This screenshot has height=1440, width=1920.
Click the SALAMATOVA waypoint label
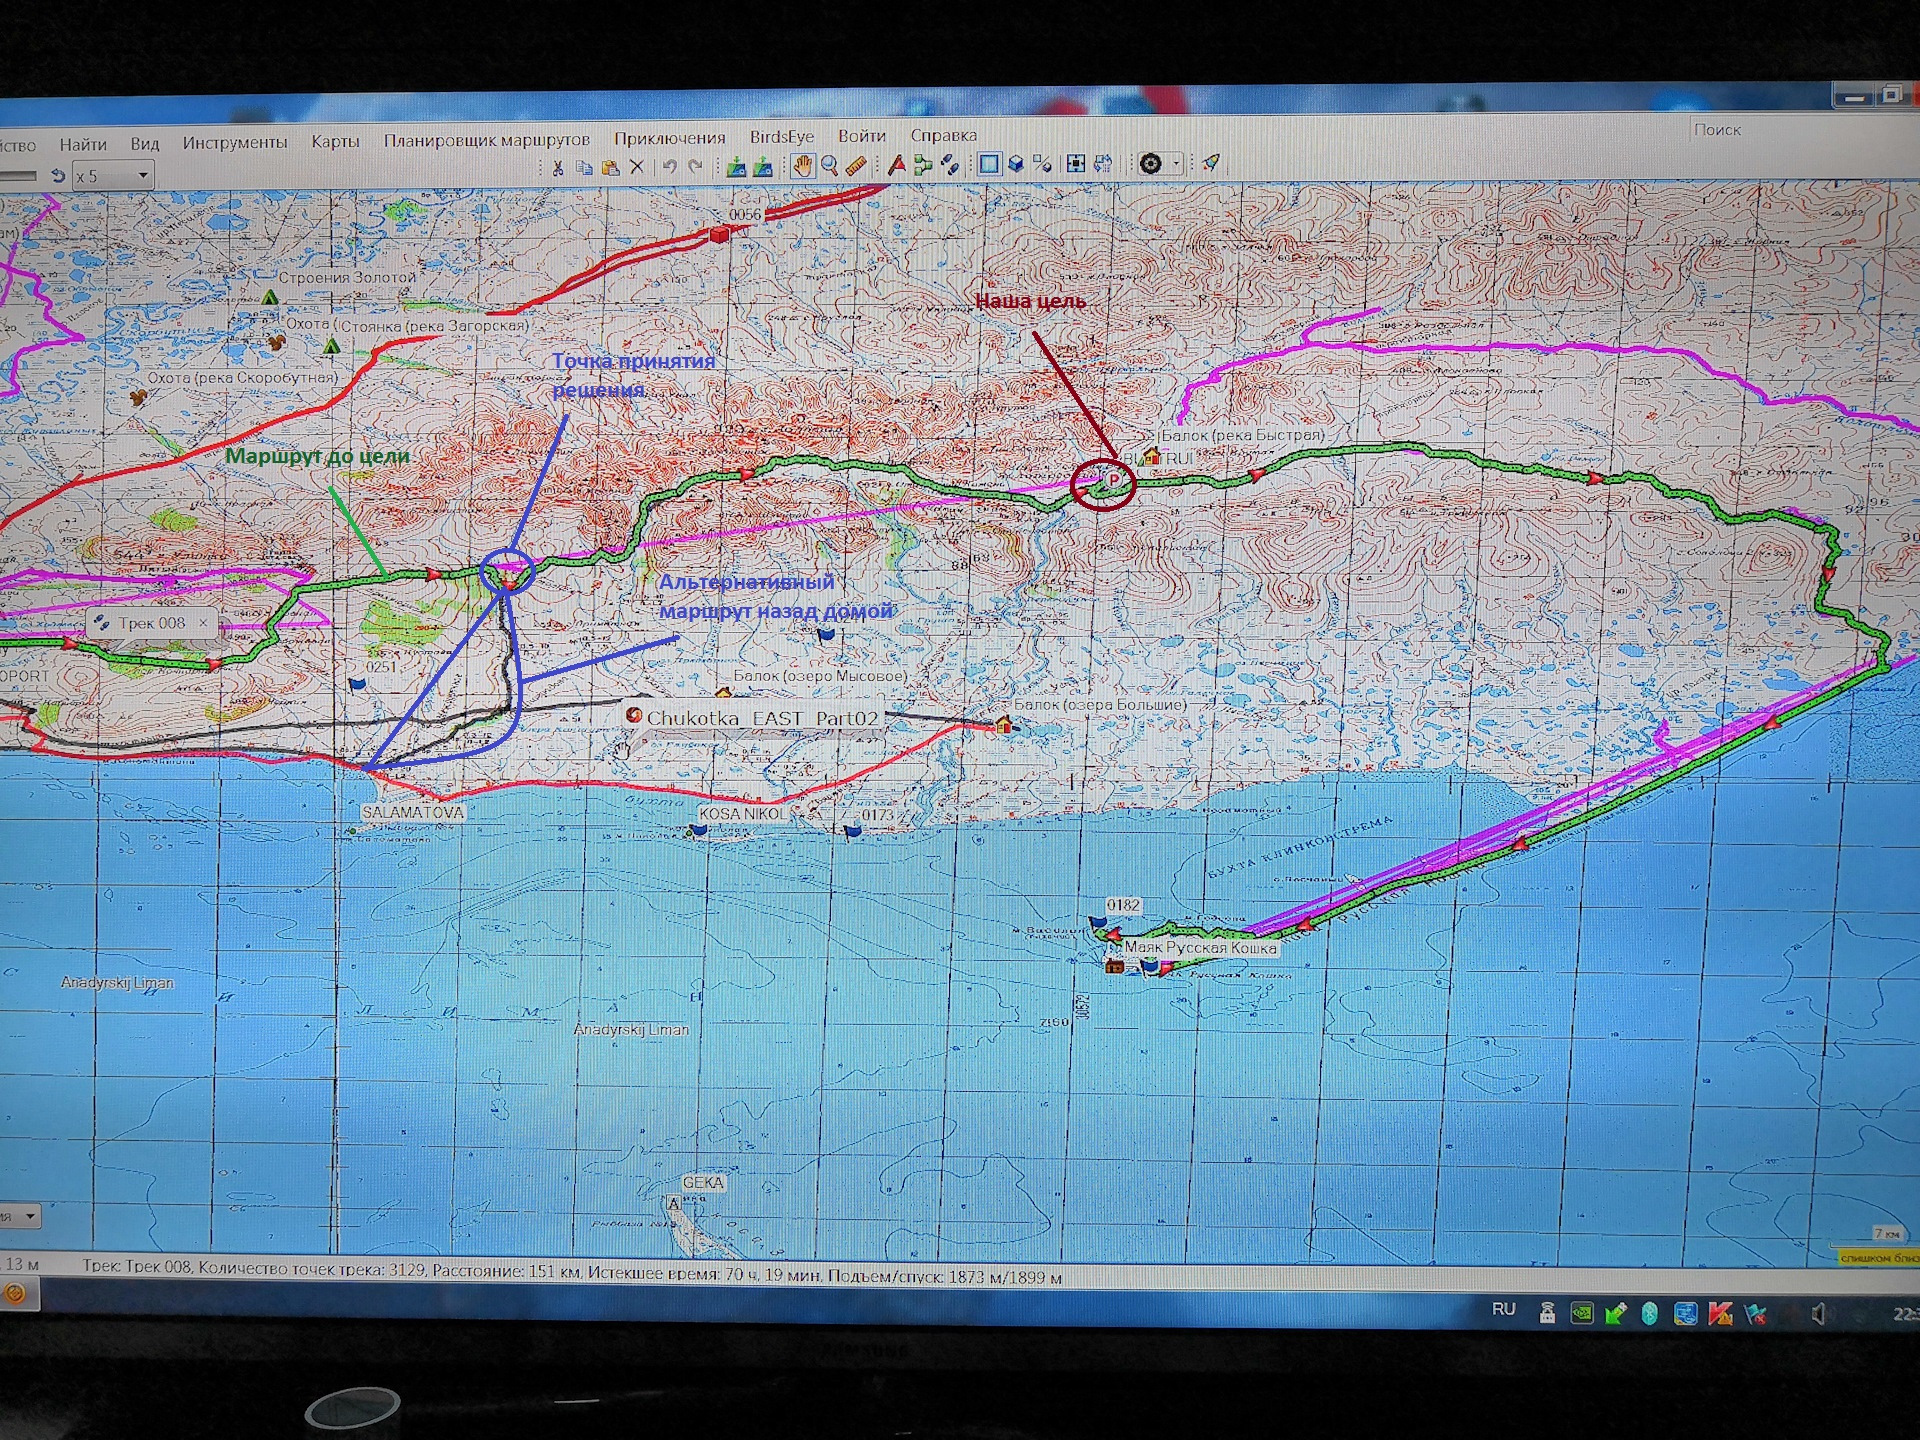413,813
